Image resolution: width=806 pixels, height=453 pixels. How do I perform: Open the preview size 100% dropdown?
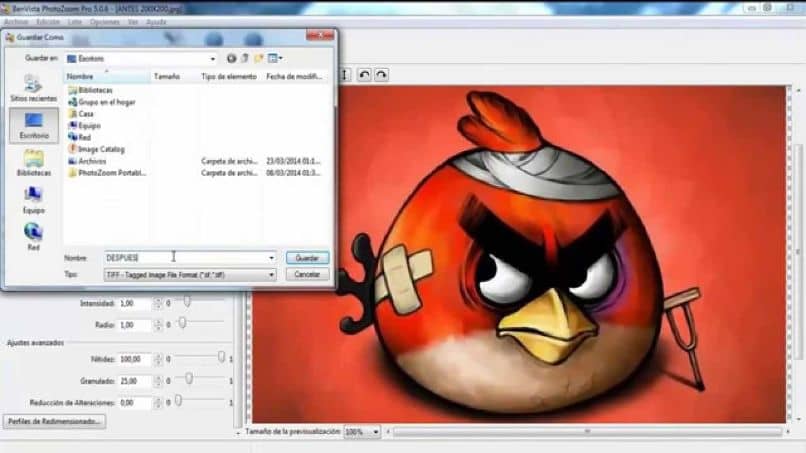[375, 432]
